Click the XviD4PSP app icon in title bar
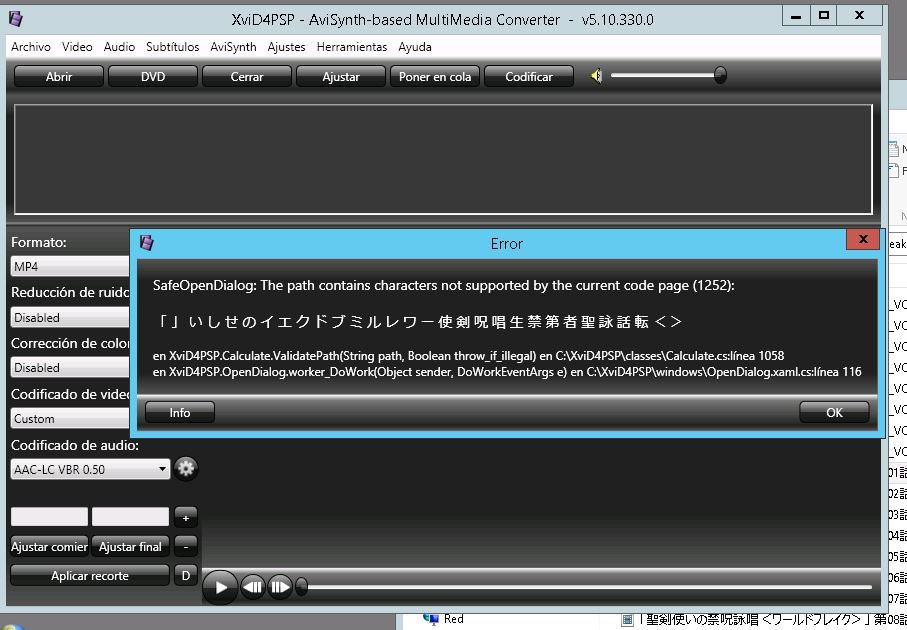 (x=16, y=19)
